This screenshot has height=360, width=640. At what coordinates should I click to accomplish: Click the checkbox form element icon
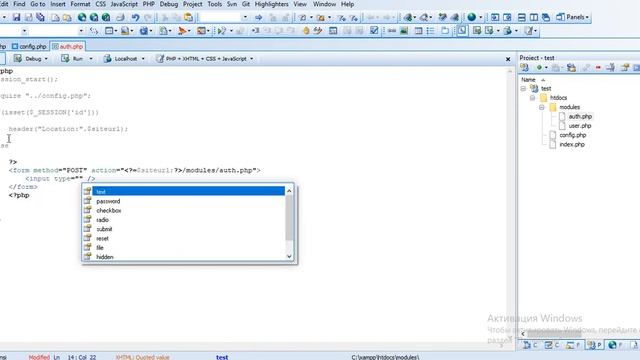click(x=374, y=31)
